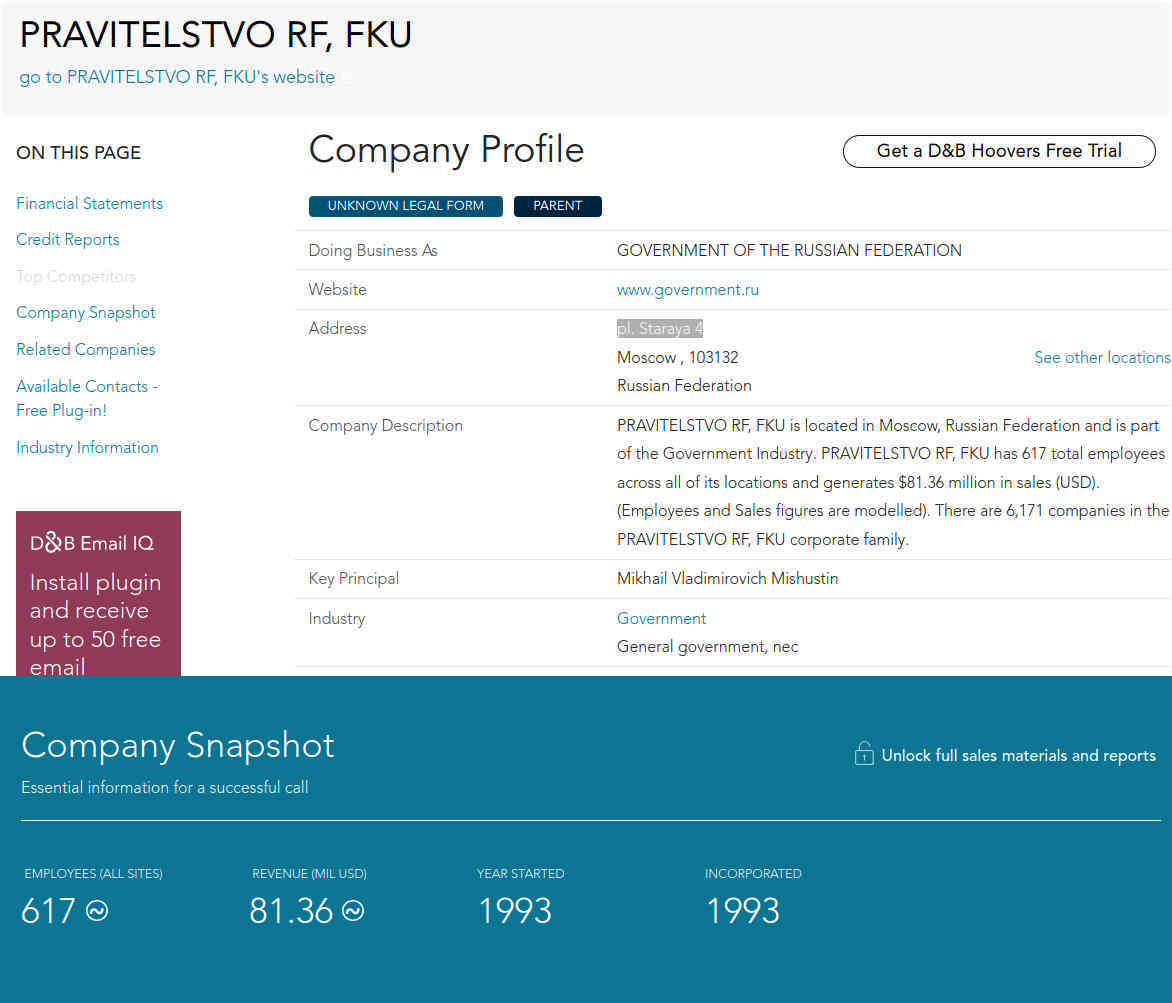Click the PARENT badge

point(557,206)
